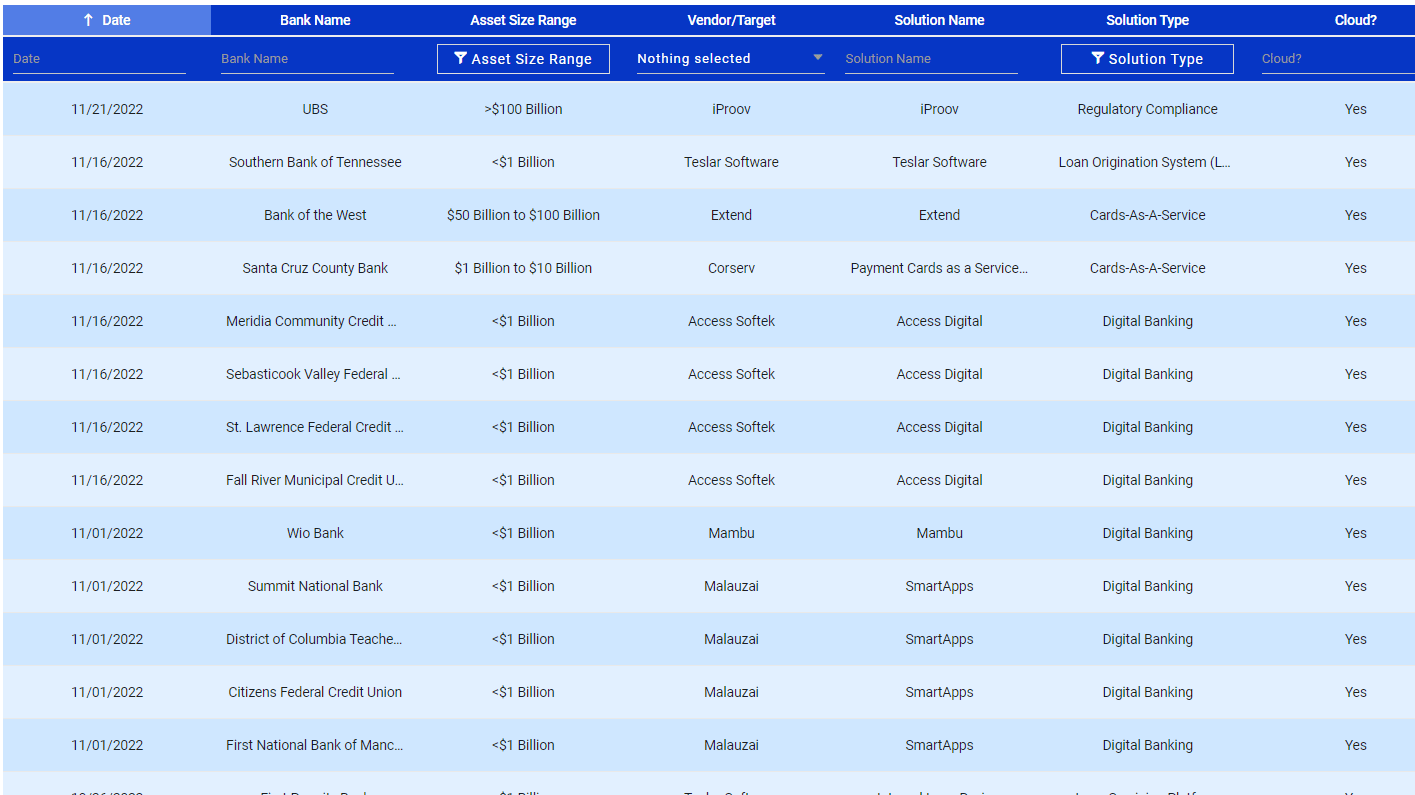Click the Asset Size Range column header
Screen dimensions: 1415x795
point(523,20)
